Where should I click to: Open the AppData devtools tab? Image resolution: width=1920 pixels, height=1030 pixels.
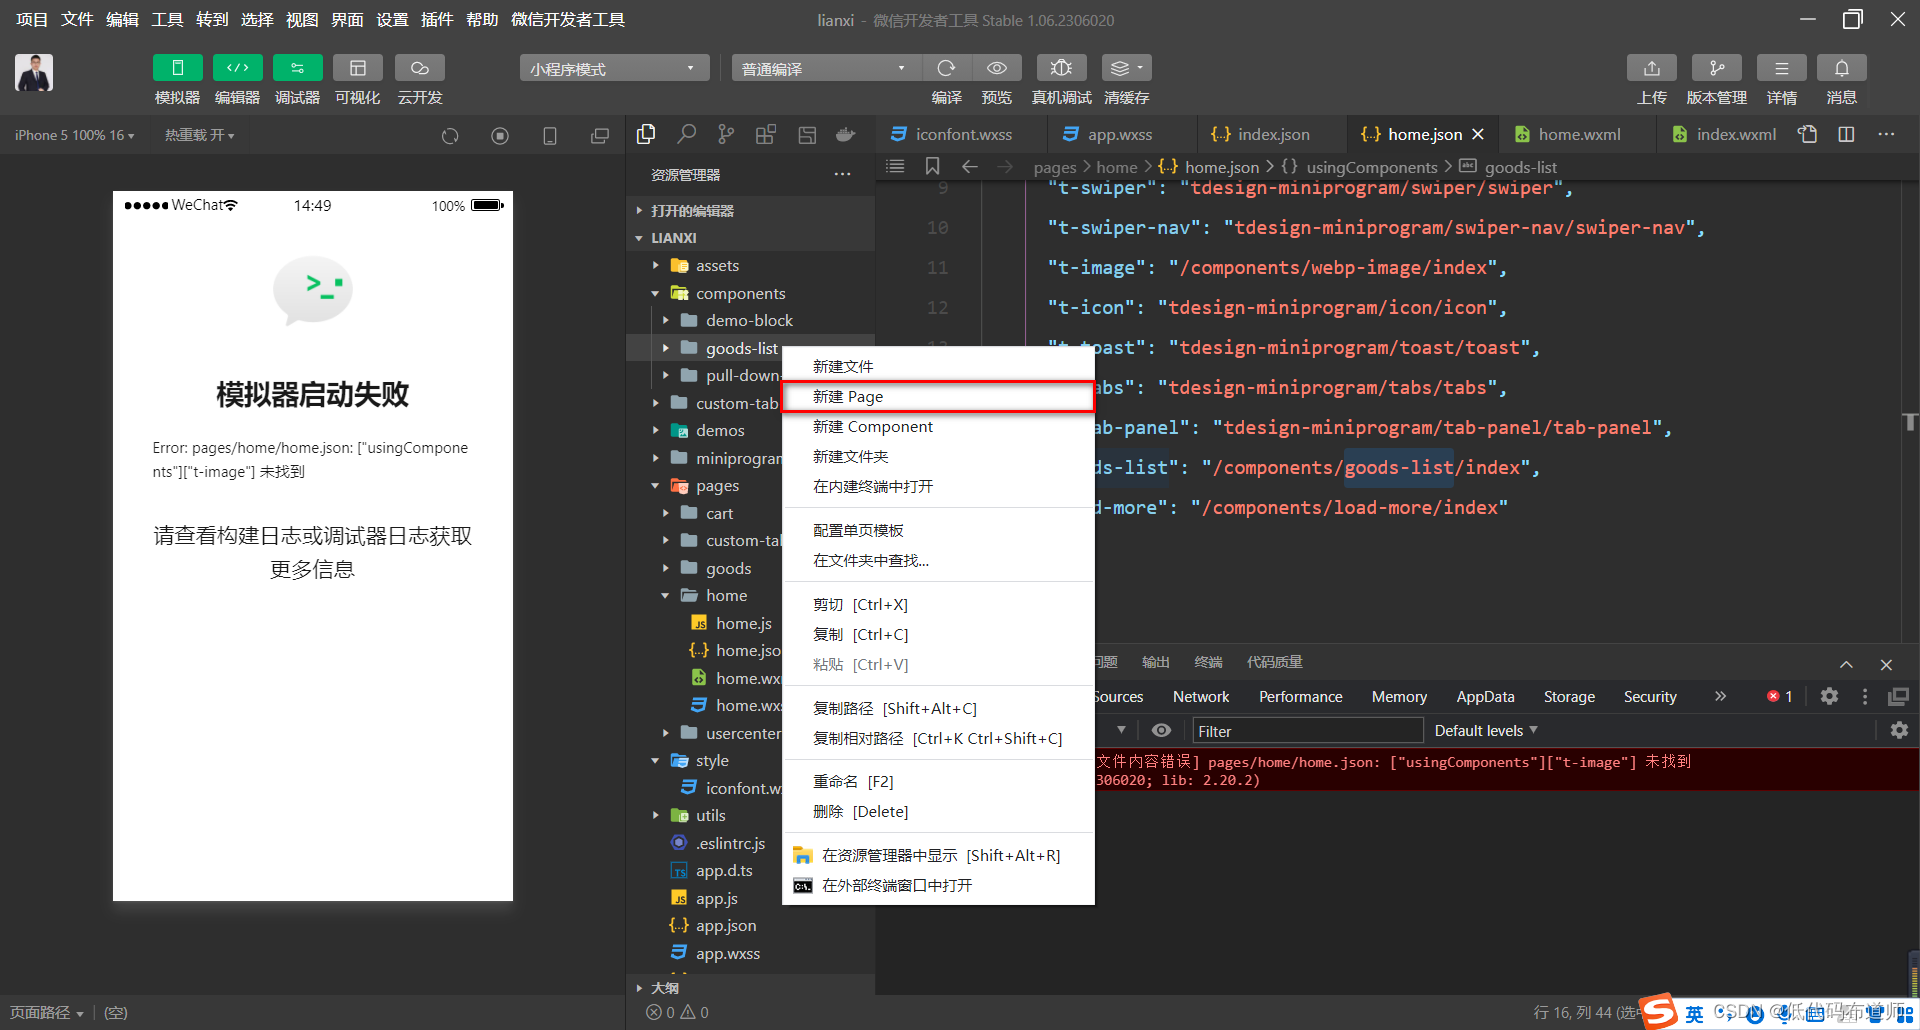click(x=1485, y=696)
